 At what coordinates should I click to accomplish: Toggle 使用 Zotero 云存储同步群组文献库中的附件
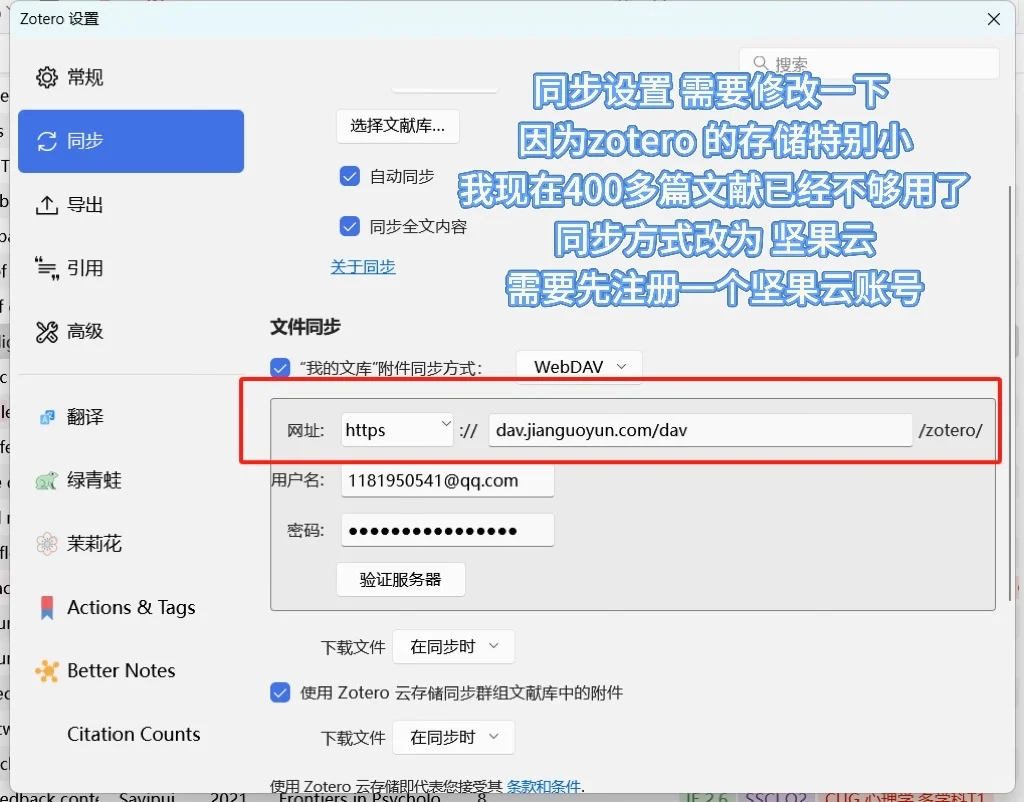280,692
